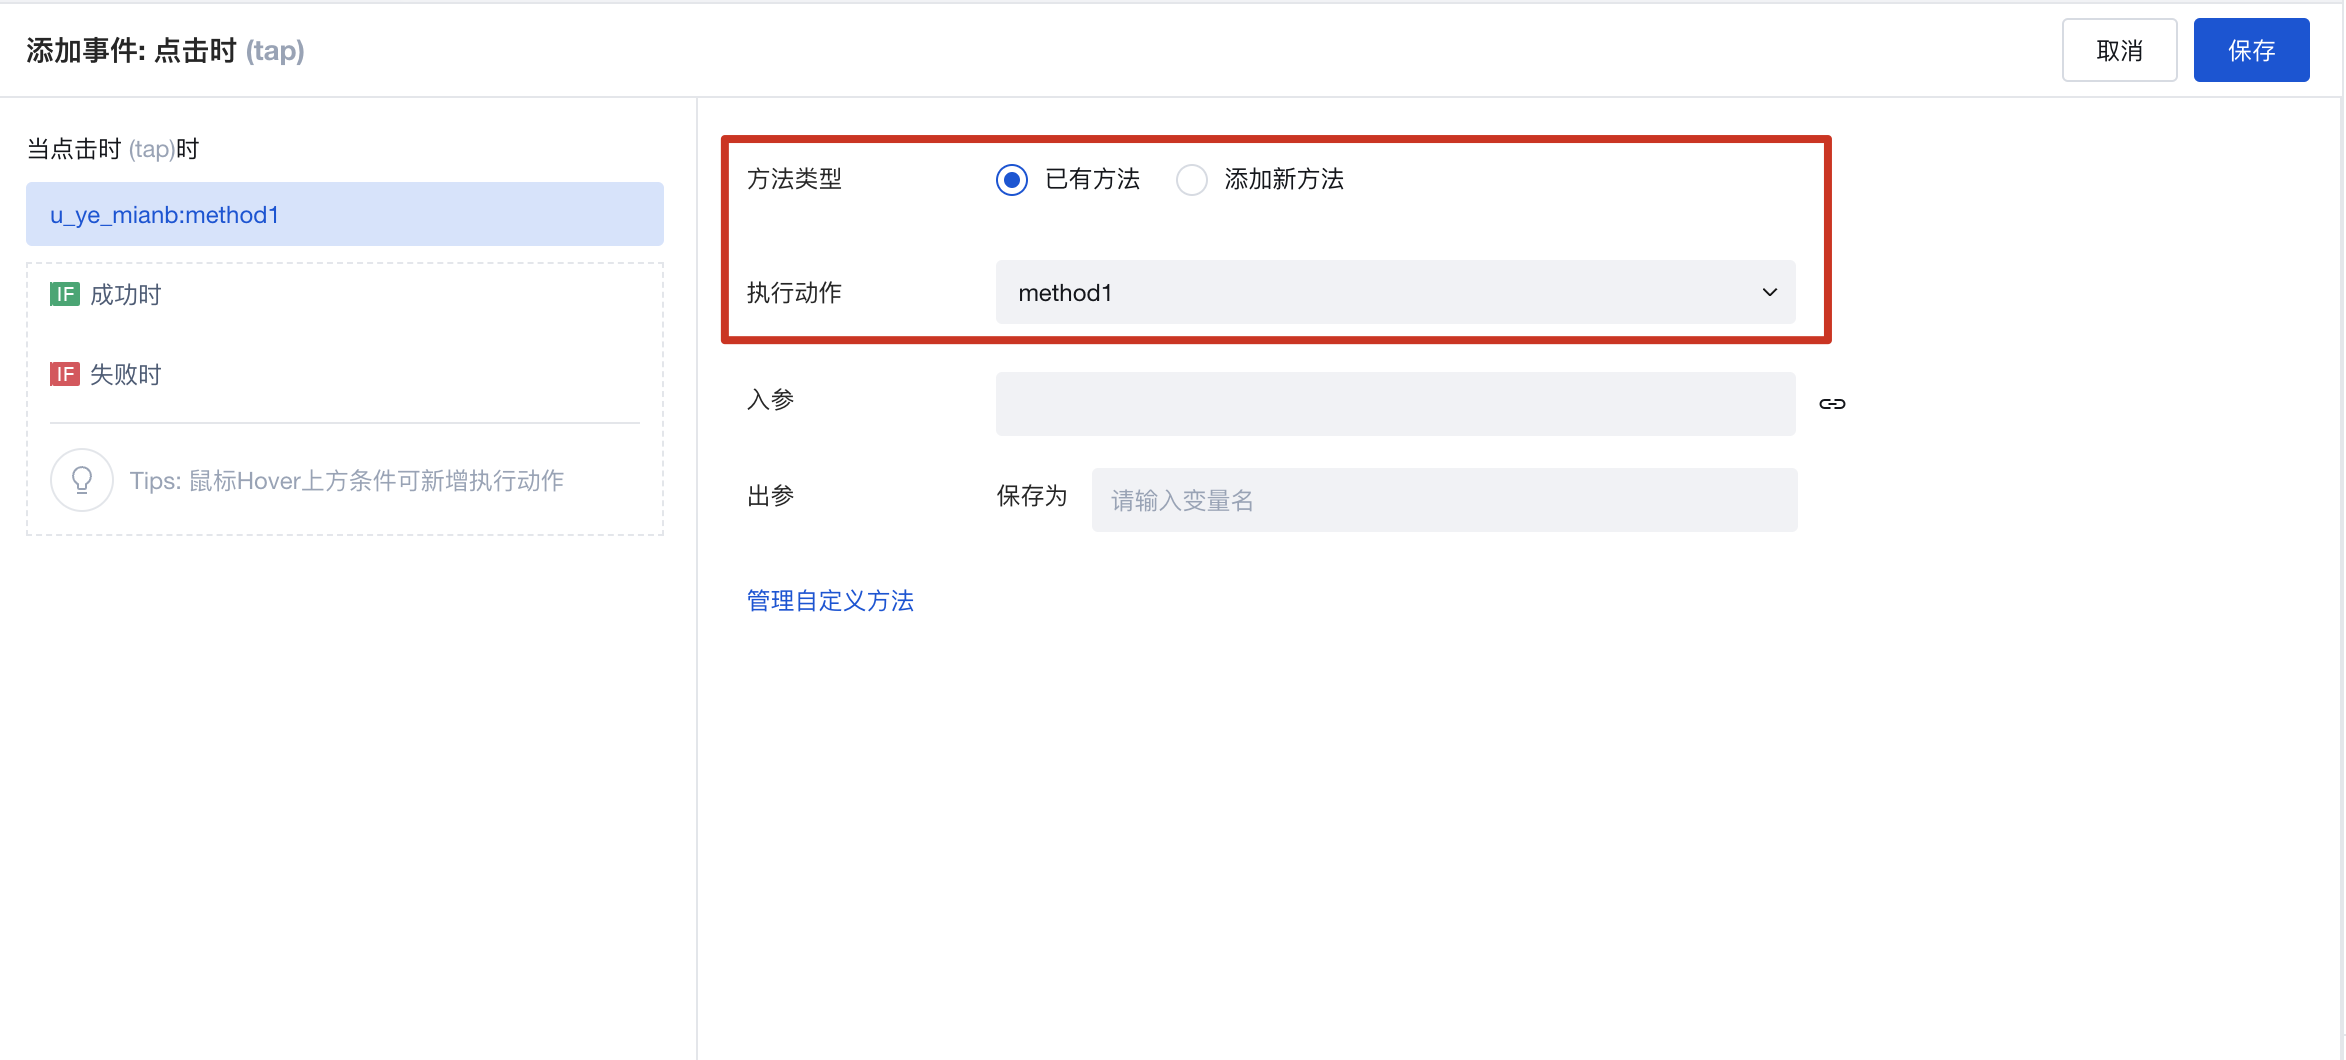
Task: Click the link icon beside 入参 field
Action: (1832, 404)
